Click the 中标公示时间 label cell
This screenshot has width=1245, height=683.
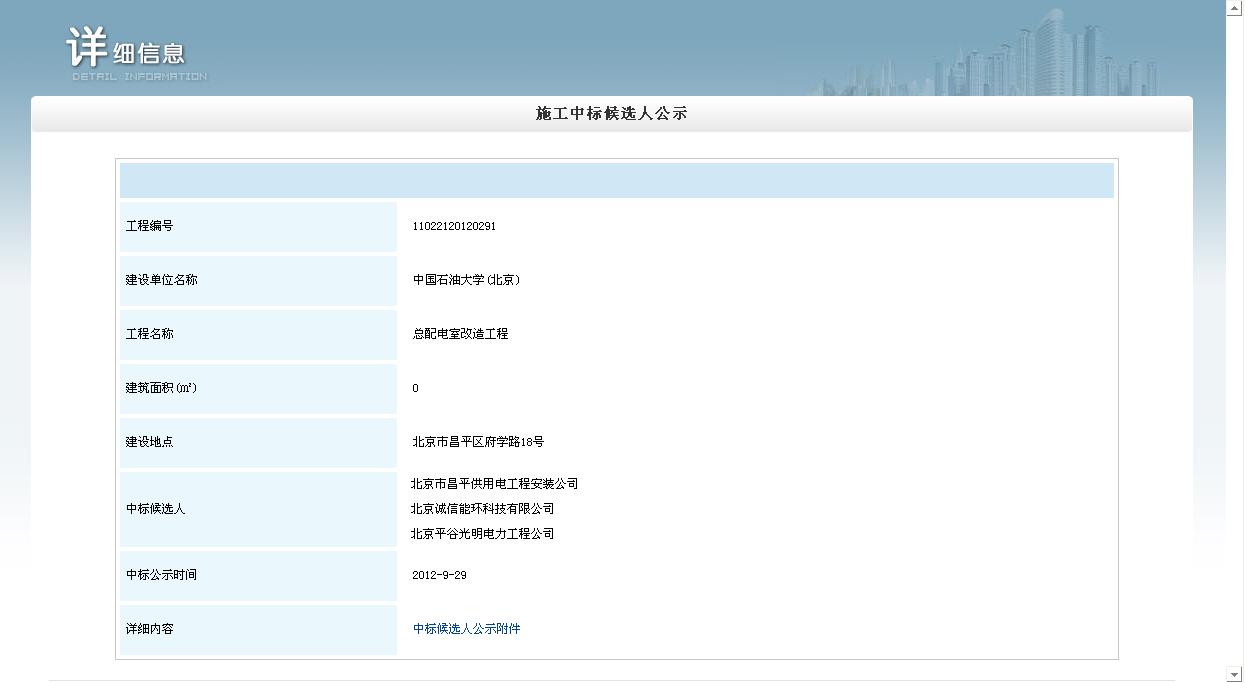coord(258,575)
